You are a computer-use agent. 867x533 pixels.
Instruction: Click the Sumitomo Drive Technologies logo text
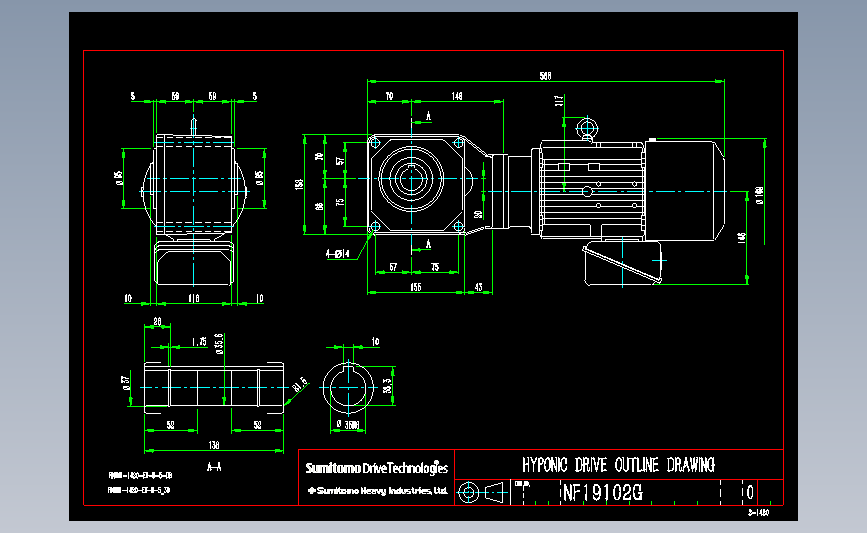377,468
